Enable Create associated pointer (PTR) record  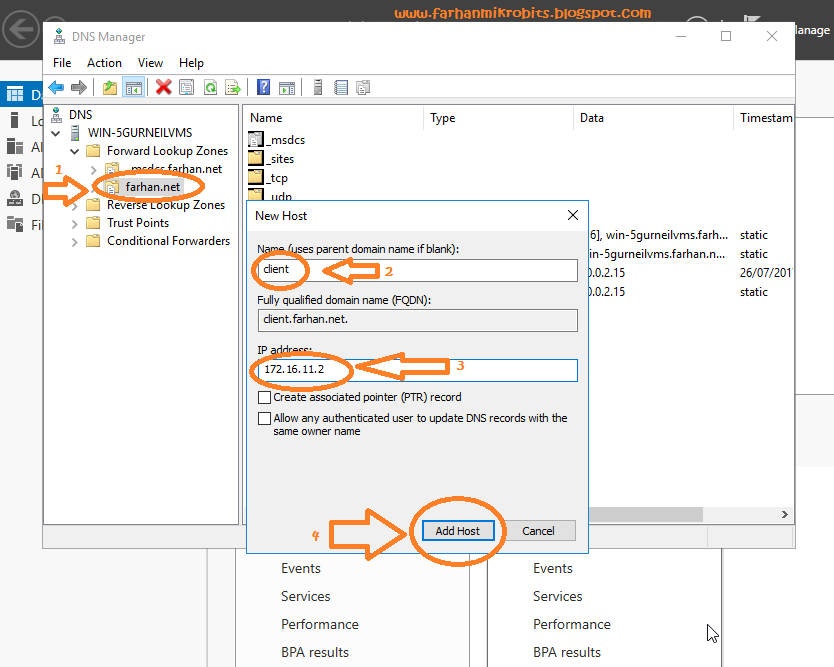pyautogui.click(x=265, y=396)
